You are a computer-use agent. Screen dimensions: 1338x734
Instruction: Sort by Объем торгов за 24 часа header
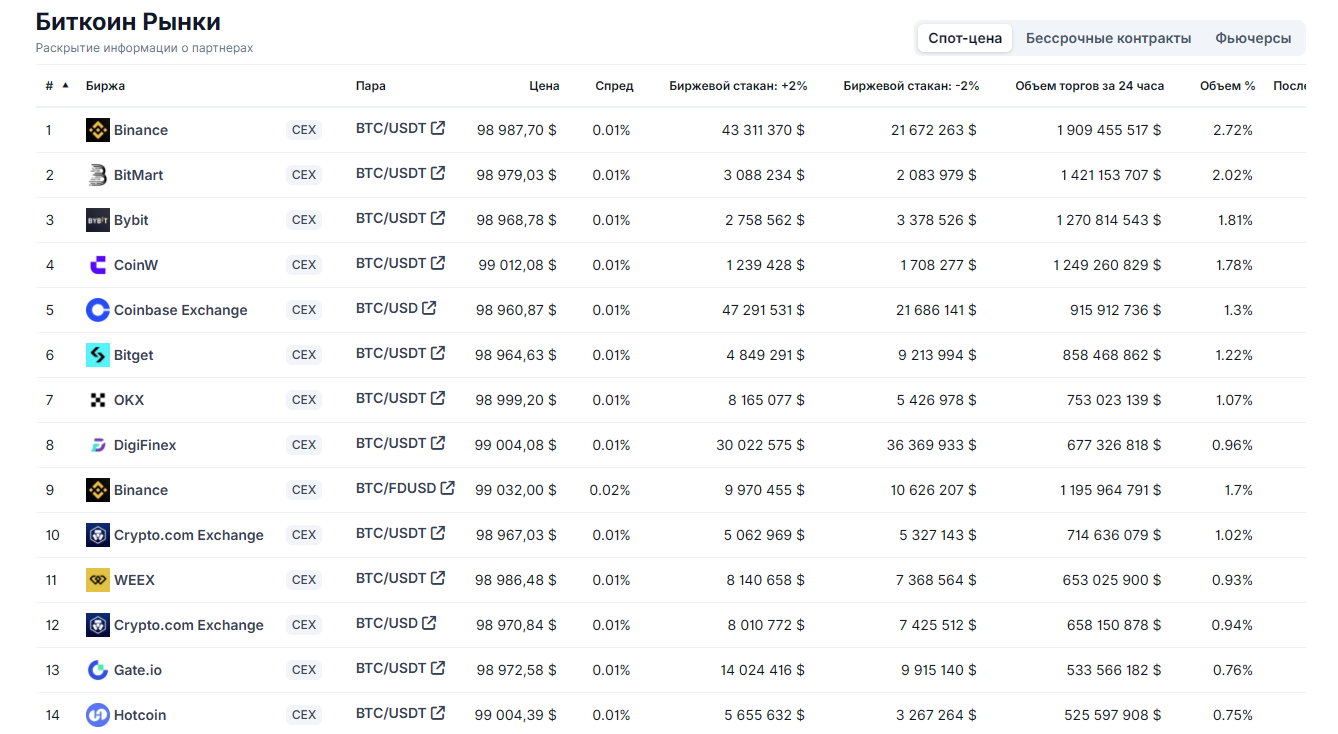[1089, 86]
